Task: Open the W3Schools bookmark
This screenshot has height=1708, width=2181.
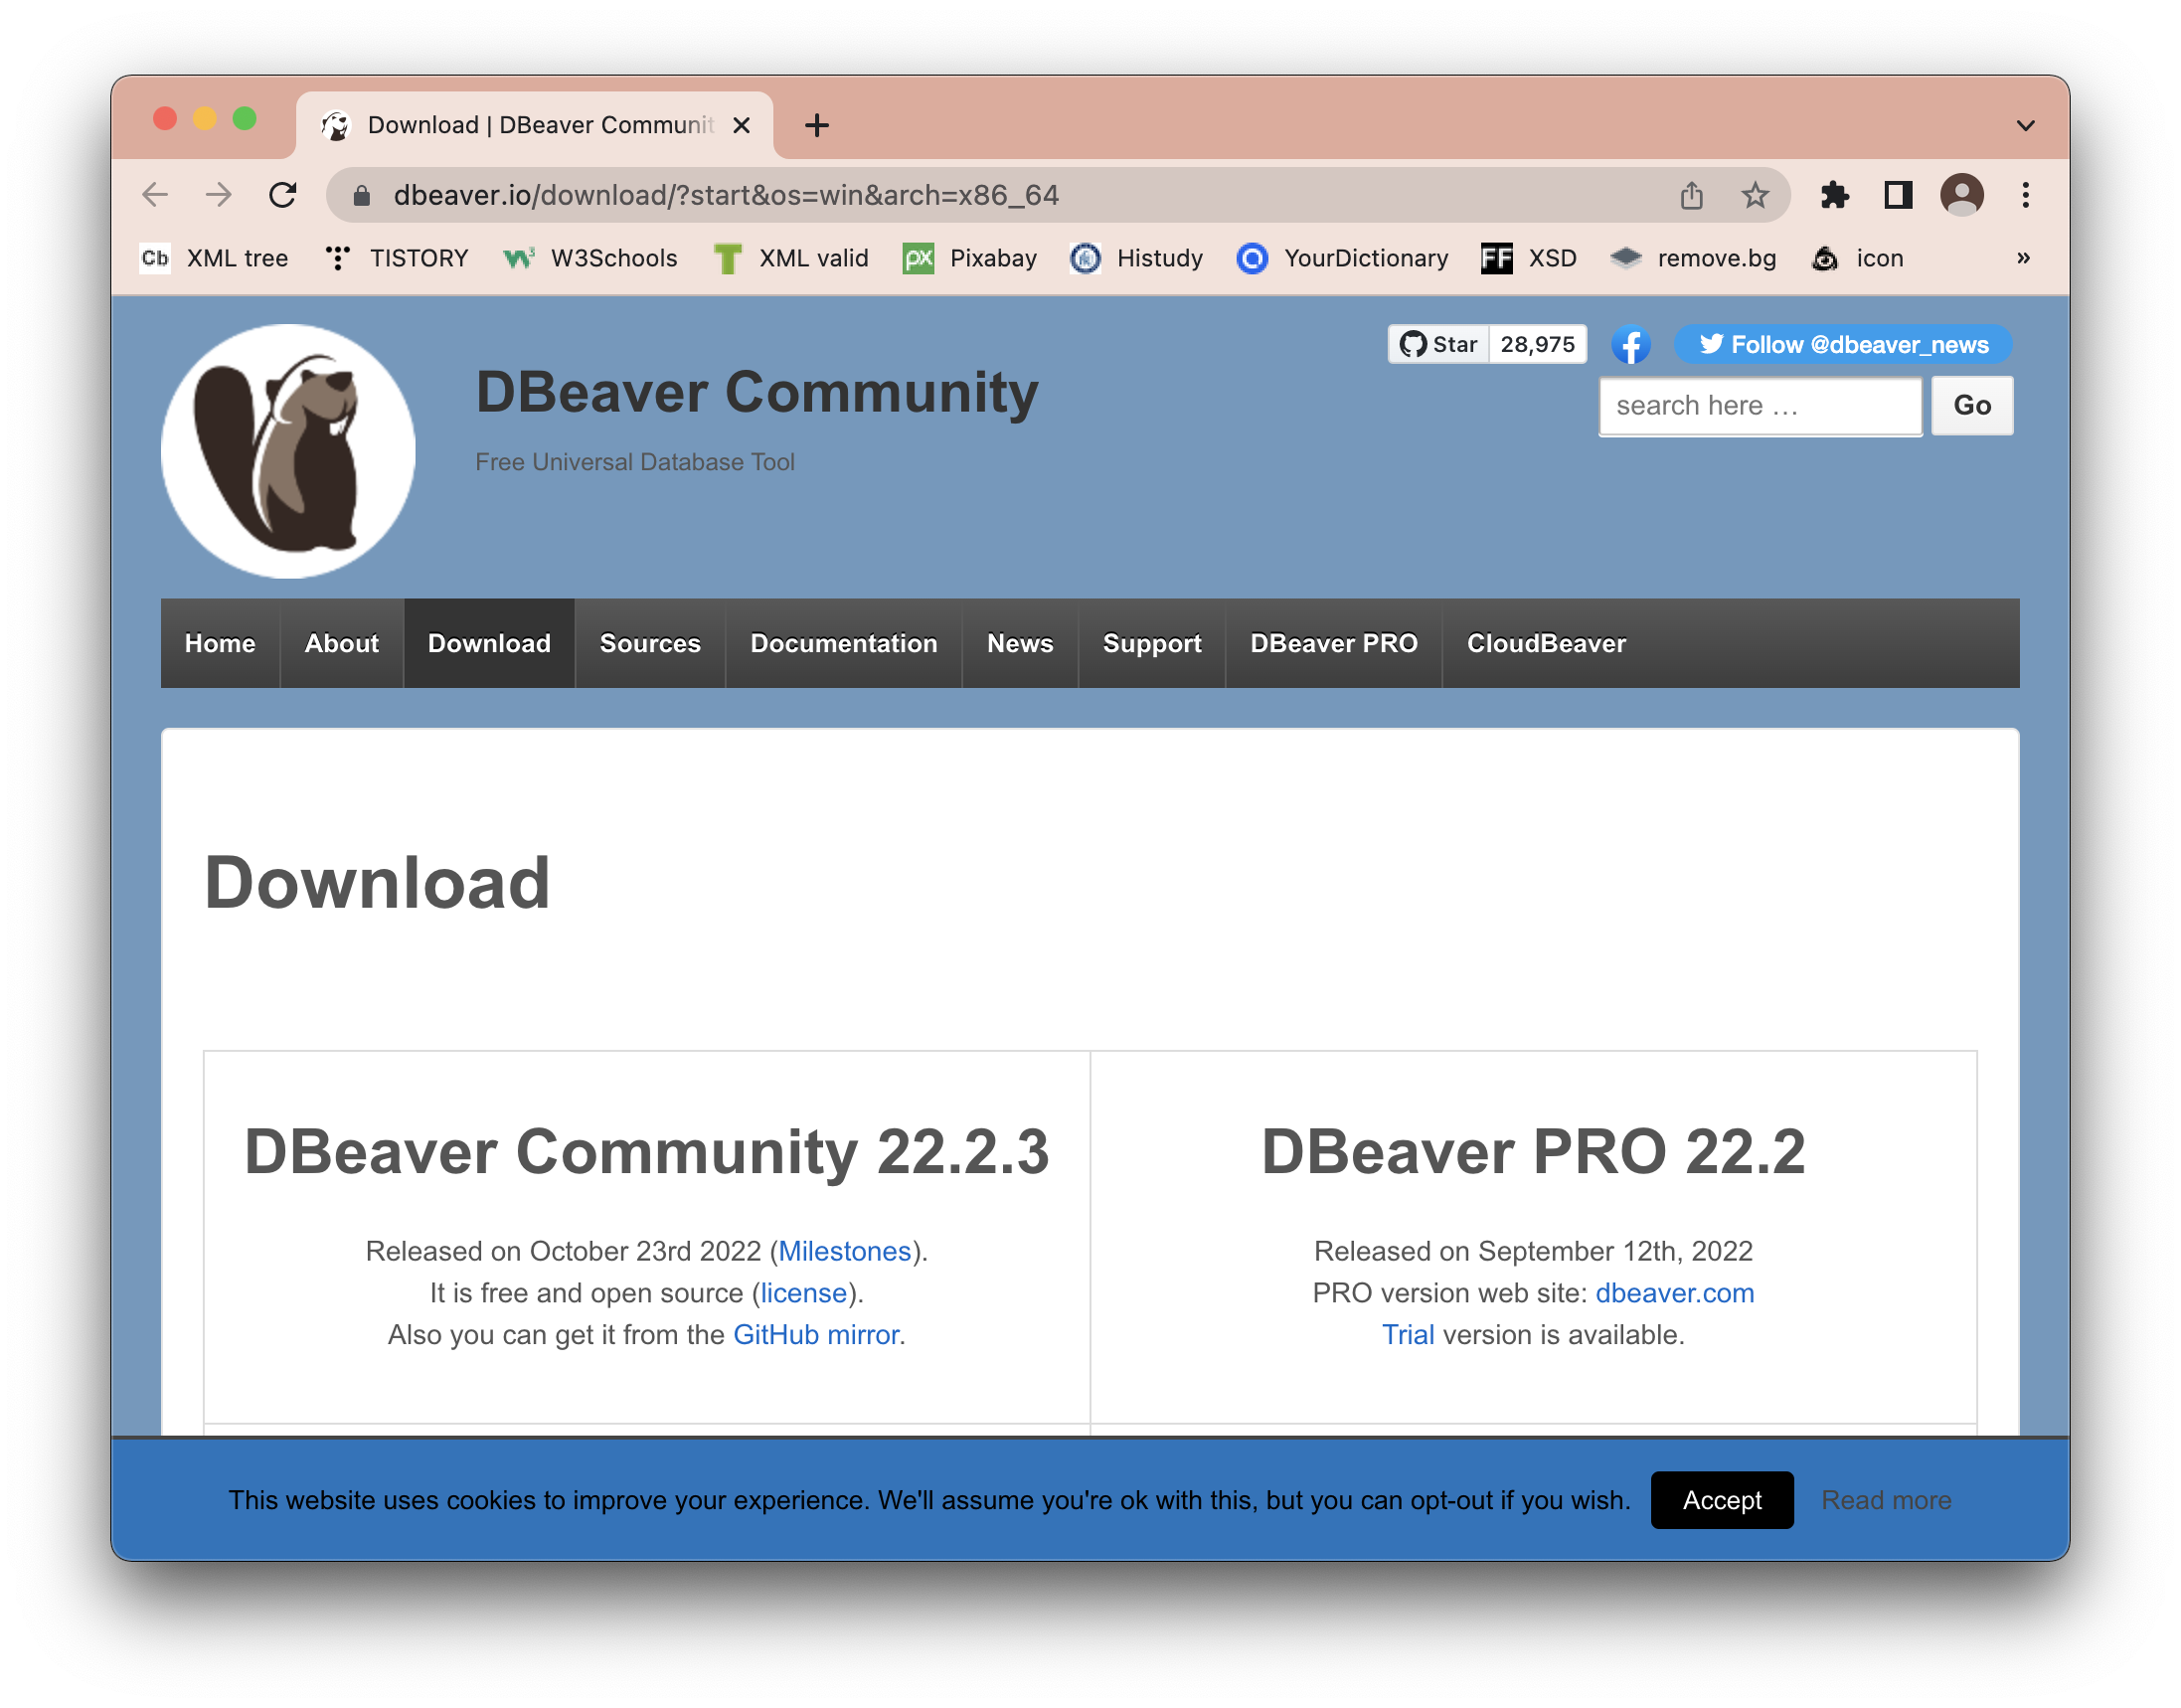Action: click(591, 258)
